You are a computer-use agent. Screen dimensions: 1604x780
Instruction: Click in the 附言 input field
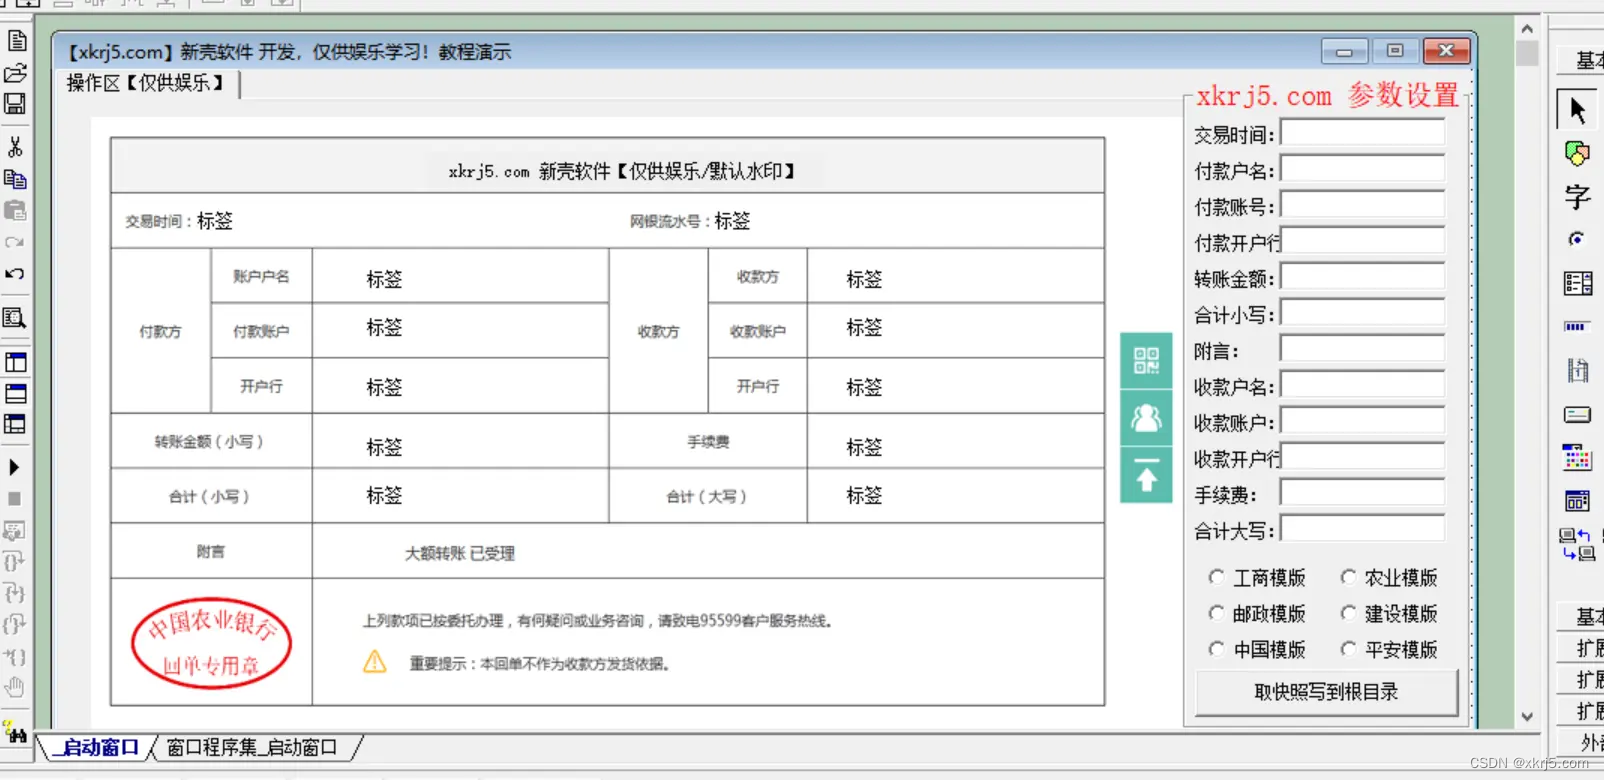click(x=1362, y=350)
